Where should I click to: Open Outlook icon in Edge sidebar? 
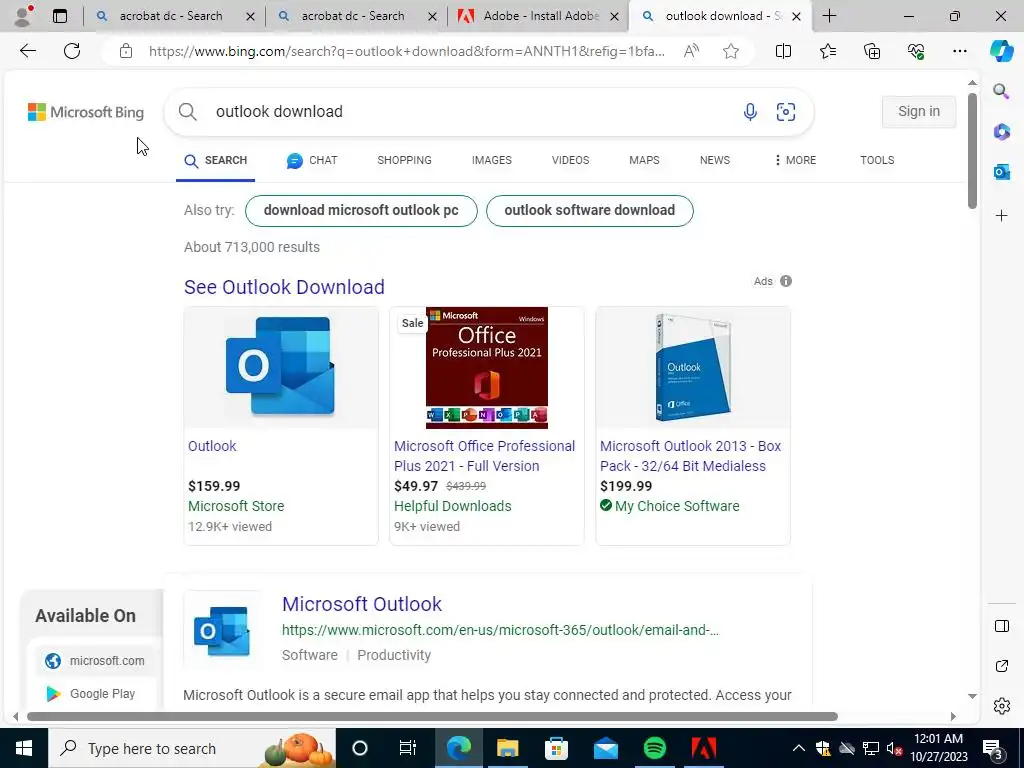click(x=1001, y=172)
